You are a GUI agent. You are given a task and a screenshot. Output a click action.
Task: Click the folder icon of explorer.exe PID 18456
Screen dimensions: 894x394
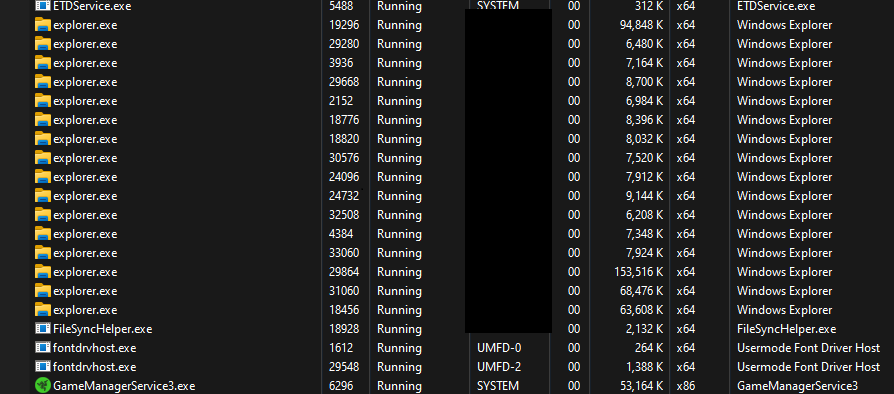tap(43, 310)
